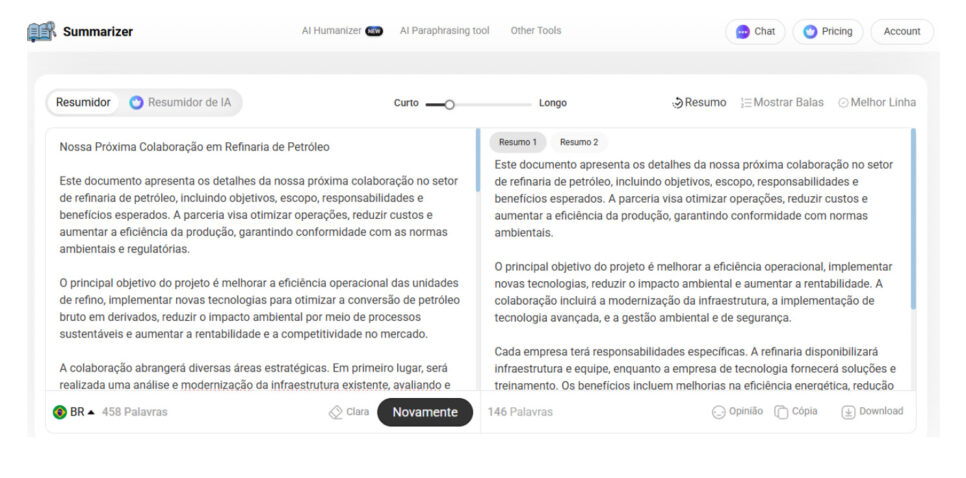Click the Brazil flag icon
This screenshot has height=478, width=966.
coord(60,412)
